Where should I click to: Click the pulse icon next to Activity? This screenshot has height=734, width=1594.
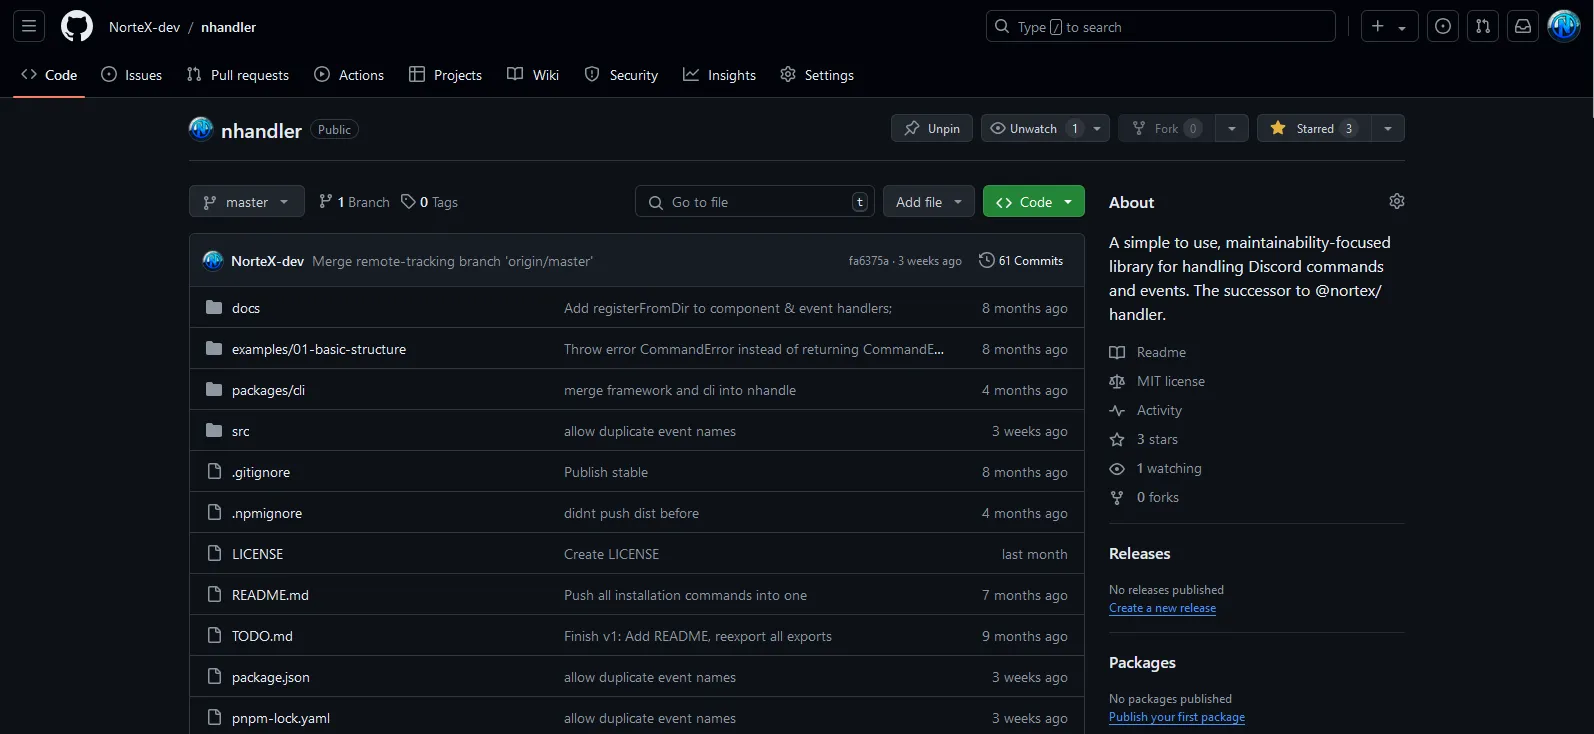point(1117,410)
